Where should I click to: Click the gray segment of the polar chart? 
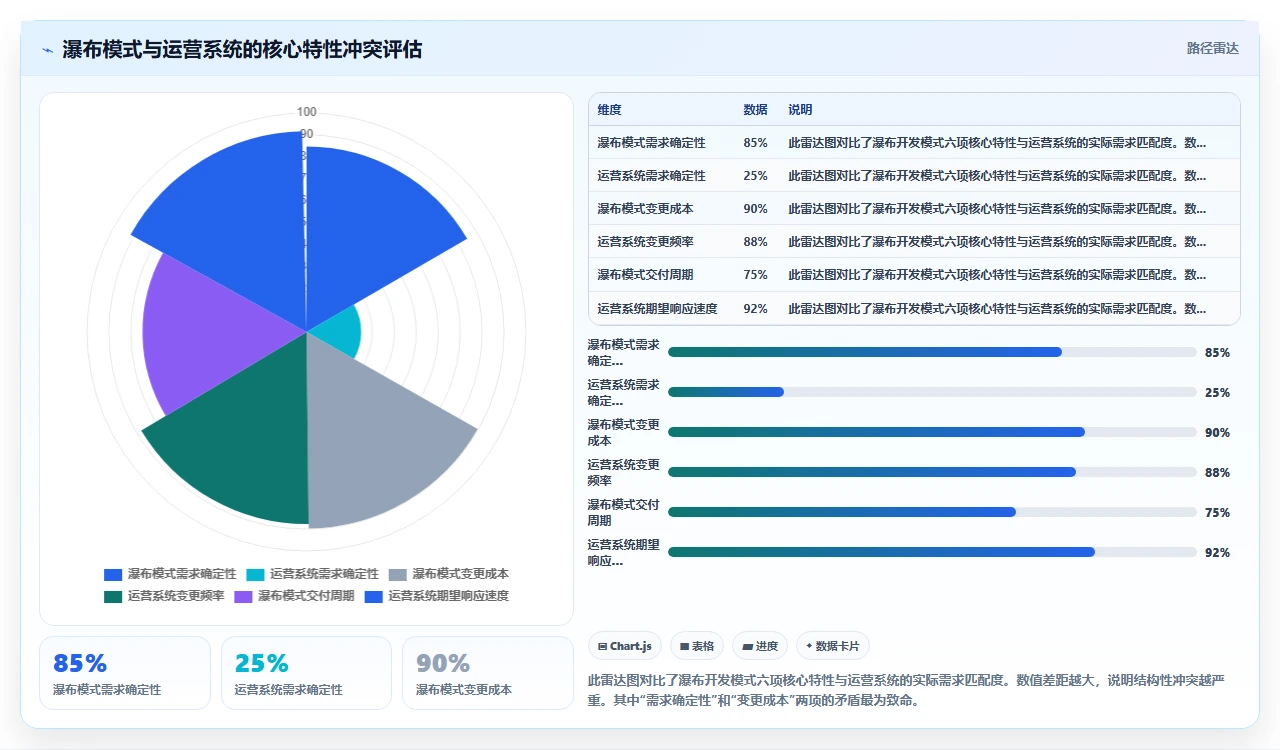coord(380,440)
